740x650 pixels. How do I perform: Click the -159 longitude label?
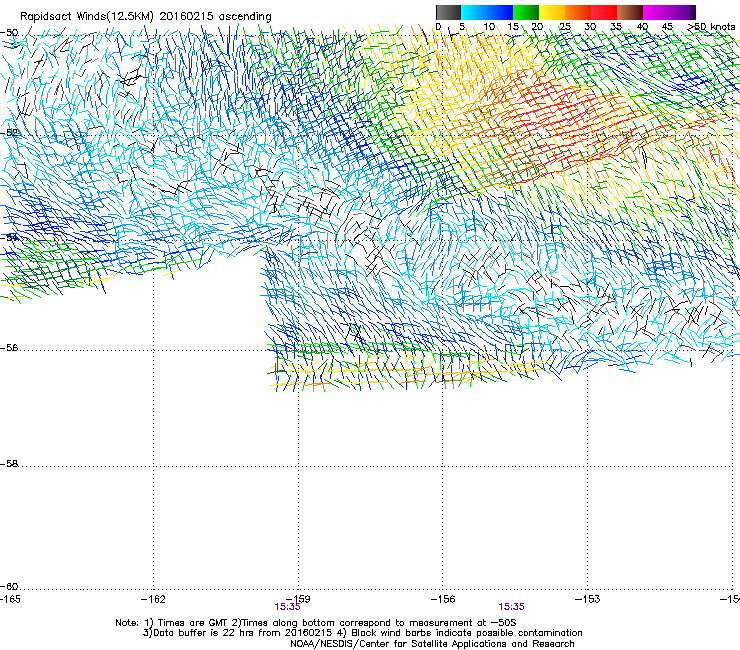[x=298, y=599]
